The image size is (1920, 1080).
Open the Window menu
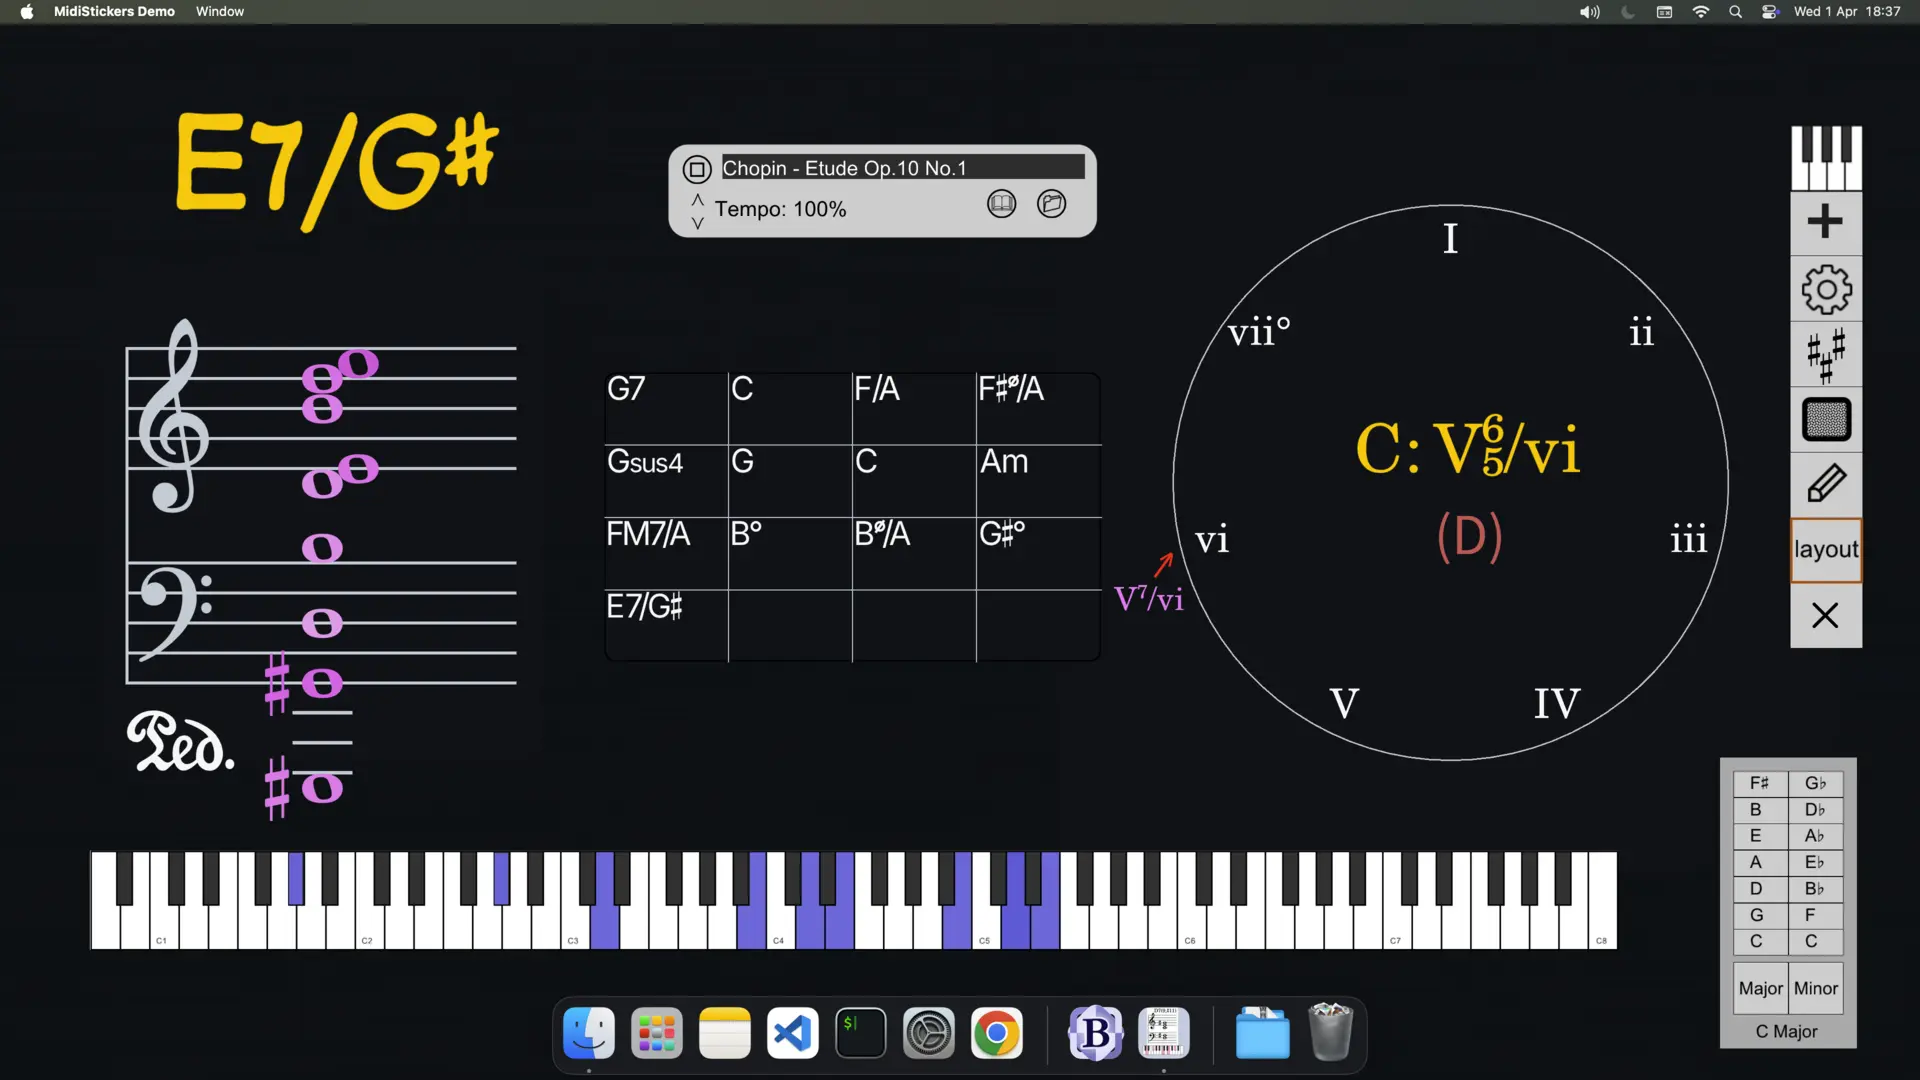(219, 11)
